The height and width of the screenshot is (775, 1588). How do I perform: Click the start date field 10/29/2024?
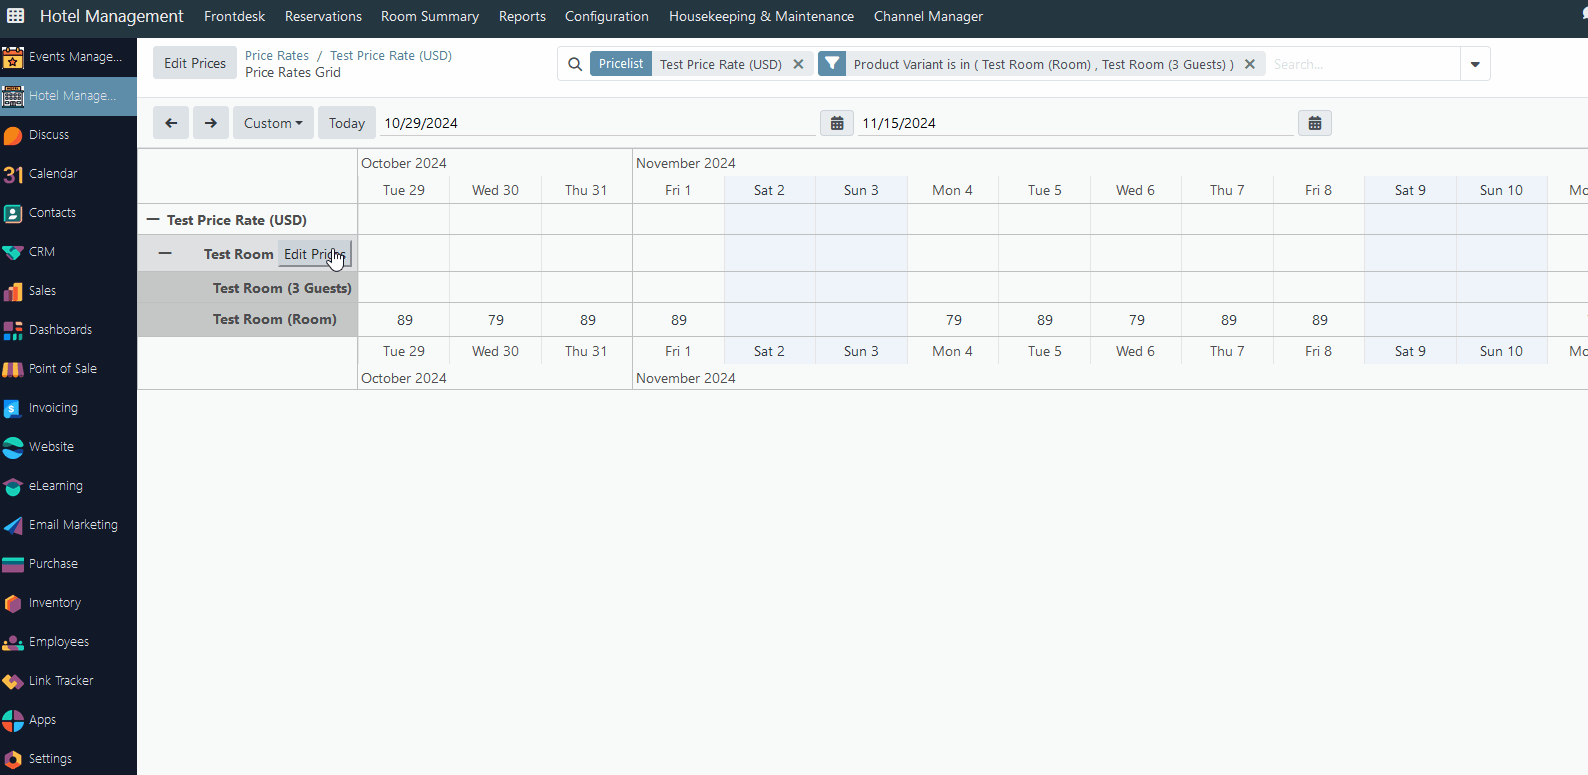coord(597,123)
